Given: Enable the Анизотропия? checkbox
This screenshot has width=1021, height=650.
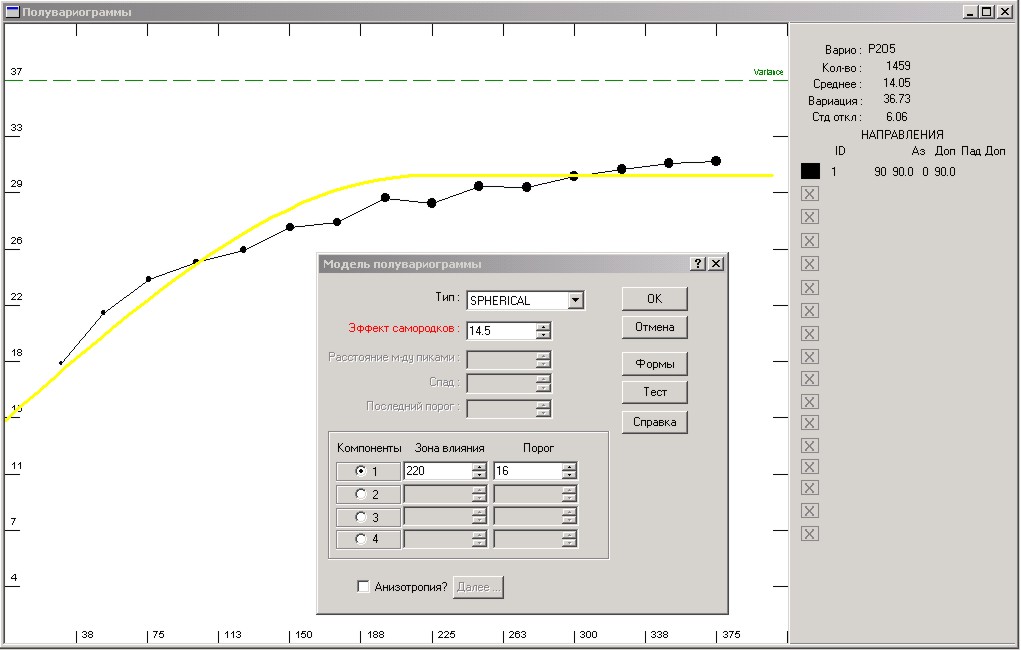Looking at the screenshot, I should point(363,587).
